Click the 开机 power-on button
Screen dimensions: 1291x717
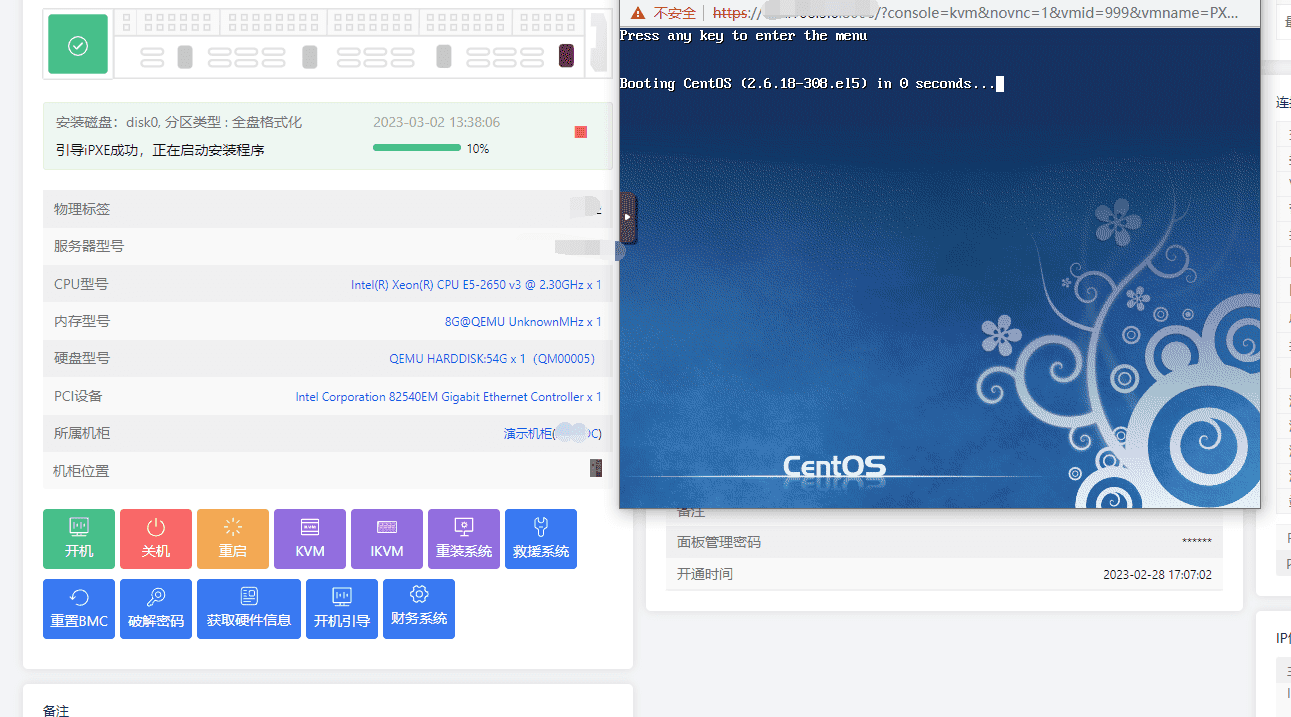(x=79, y=539)
